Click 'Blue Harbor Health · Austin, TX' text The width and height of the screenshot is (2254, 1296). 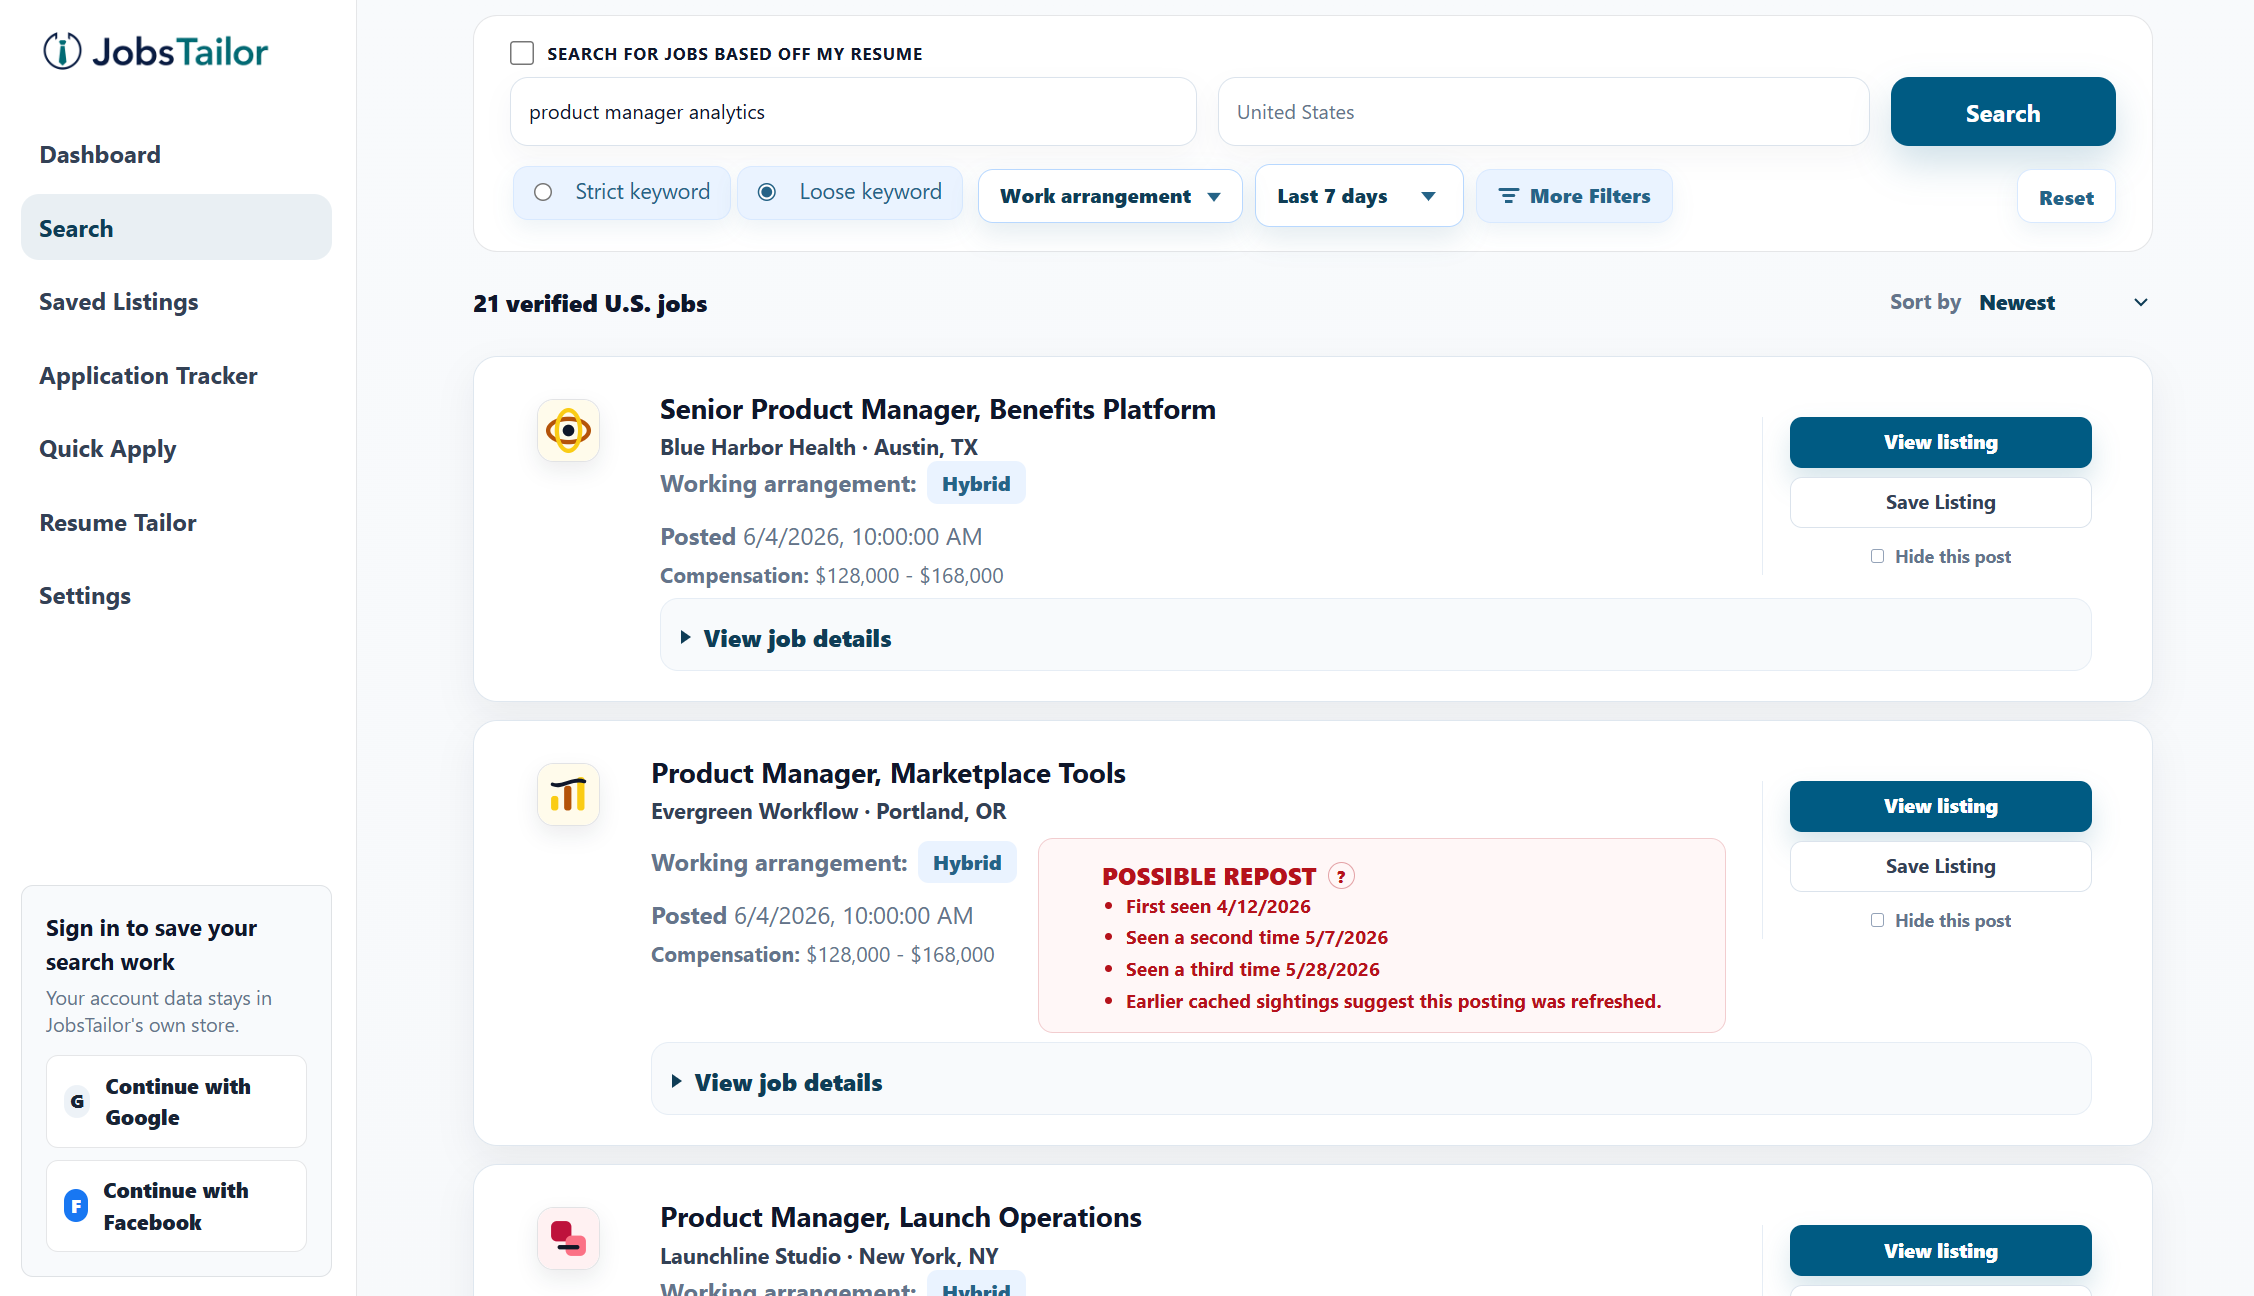819,447
